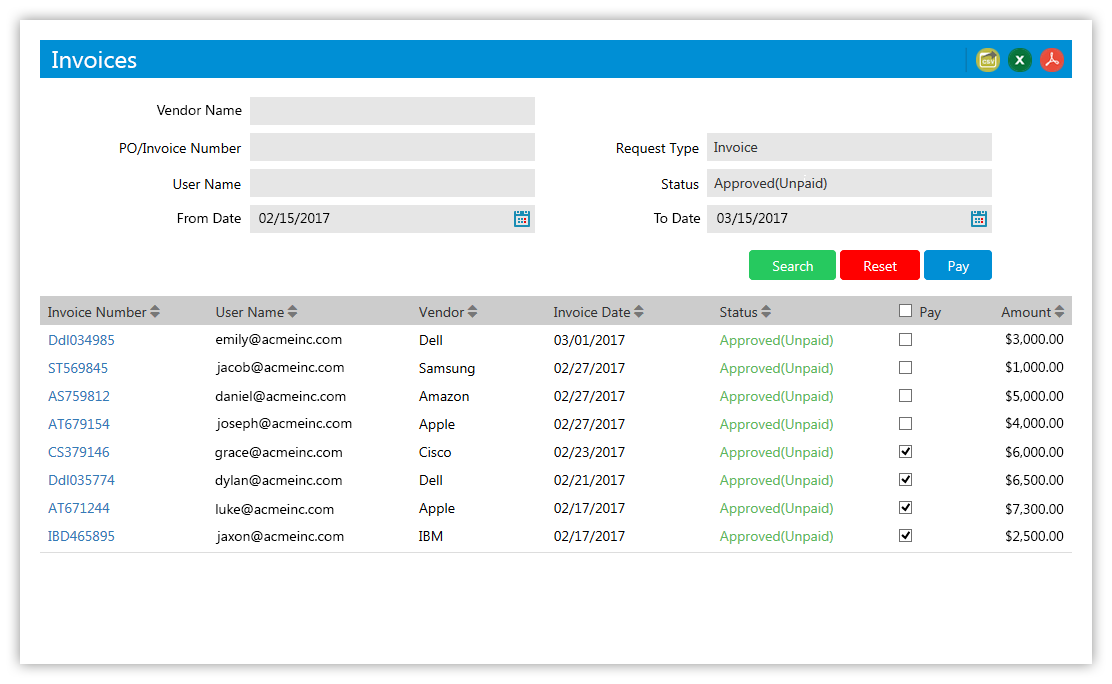Open invoice link IBD465895
This screenshot has width=1112, height=684.
(81, 536)
